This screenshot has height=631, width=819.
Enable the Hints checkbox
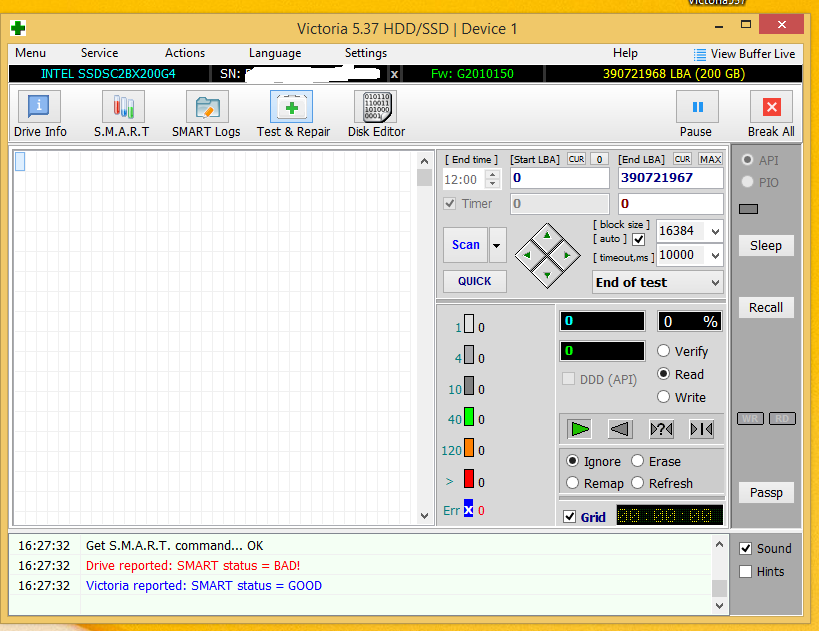point(745,571)
